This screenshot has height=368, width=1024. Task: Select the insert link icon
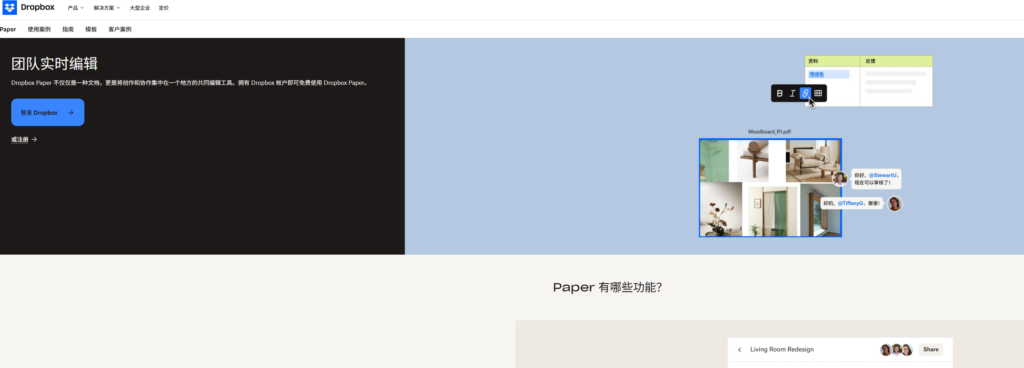(805, 93)
